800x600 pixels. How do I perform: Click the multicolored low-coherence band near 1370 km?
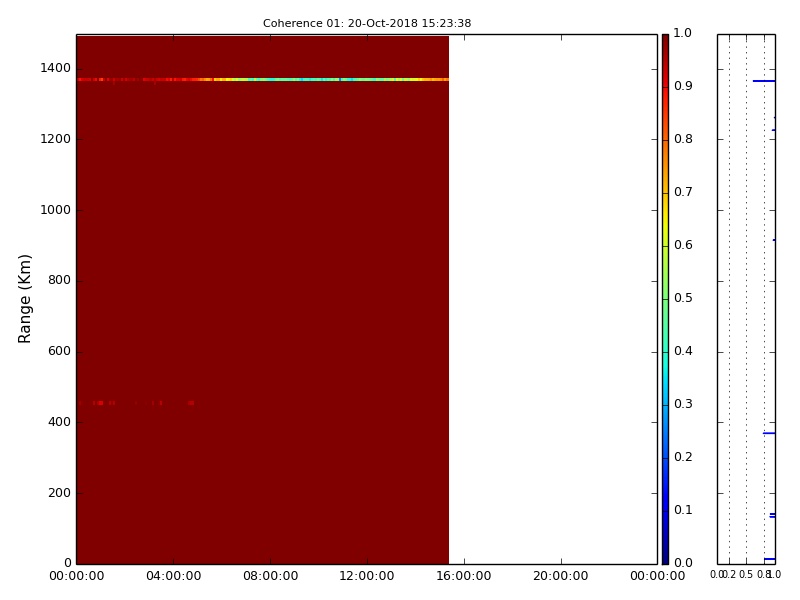[263, 80]
